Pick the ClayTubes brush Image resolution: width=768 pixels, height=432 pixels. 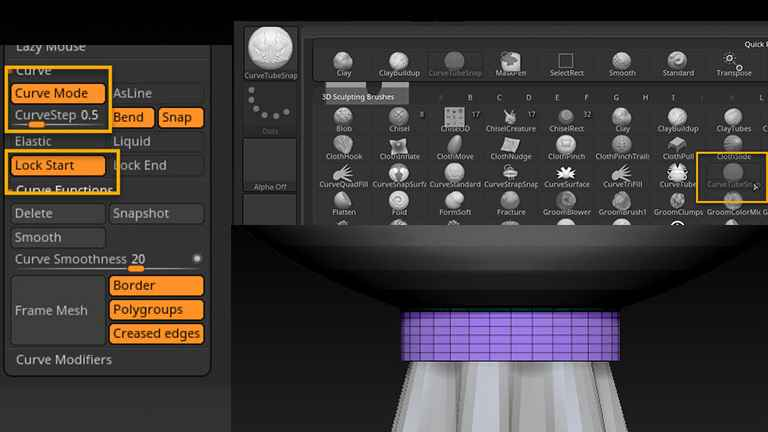pyautogui.click(x=733, y=120)
